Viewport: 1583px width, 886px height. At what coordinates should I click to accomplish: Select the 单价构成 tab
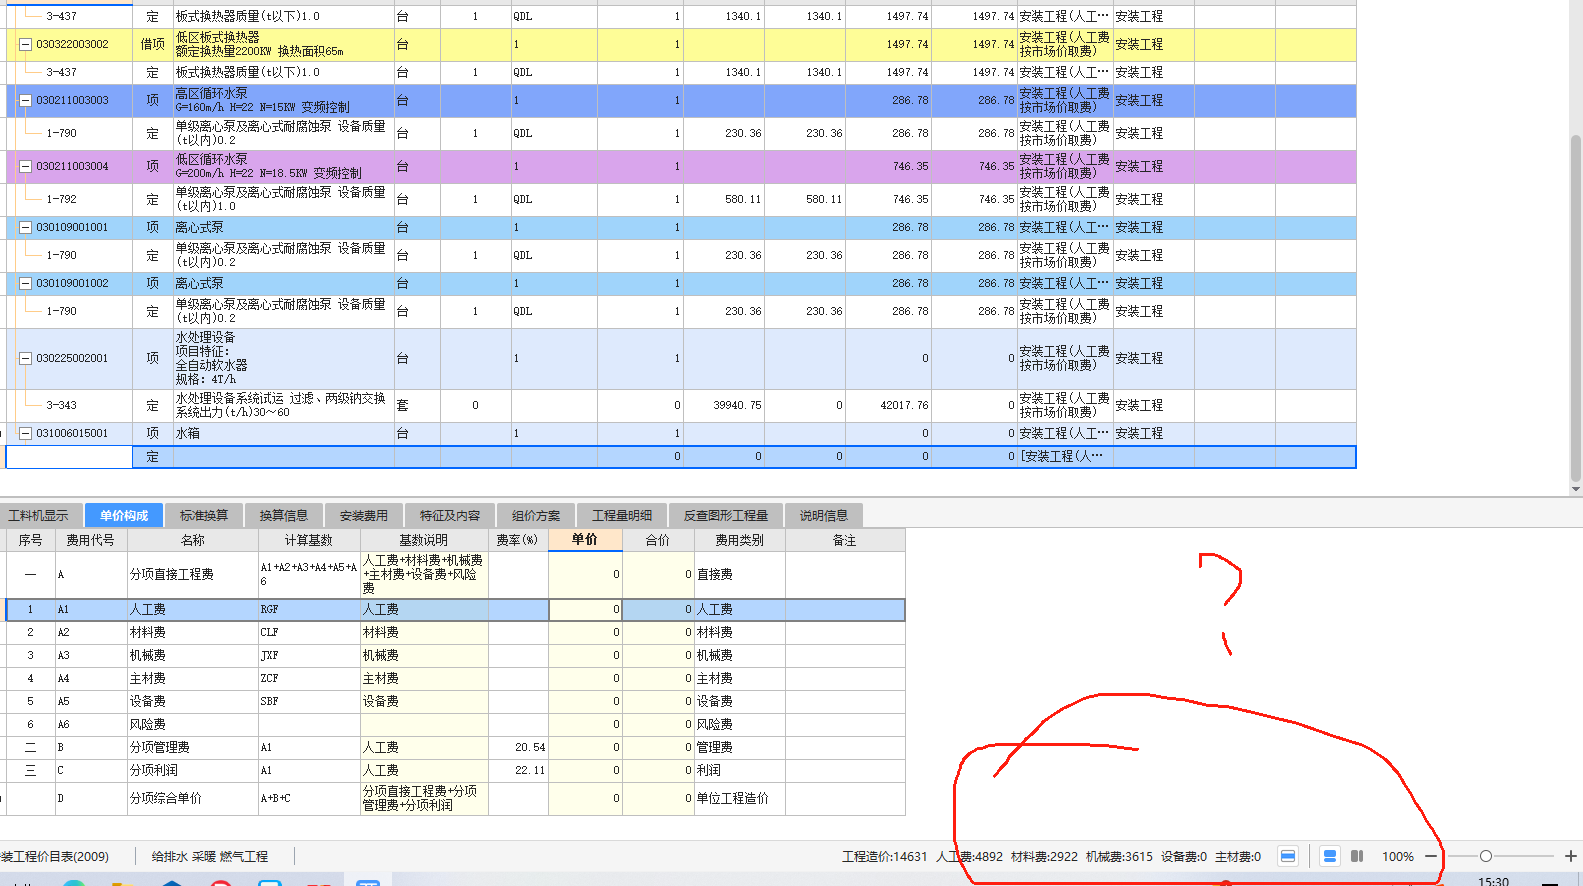coord(124,515)
